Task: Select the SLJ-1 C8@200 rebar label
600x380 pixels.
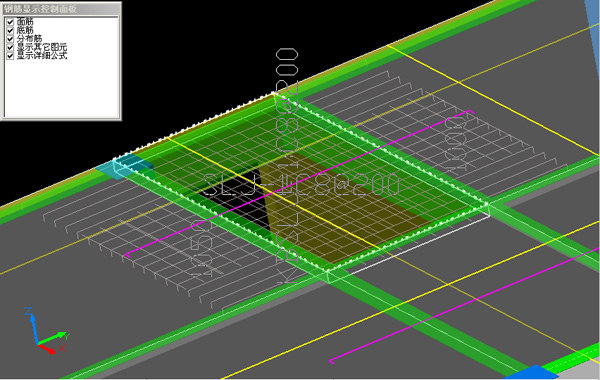Action: [301, 186]
